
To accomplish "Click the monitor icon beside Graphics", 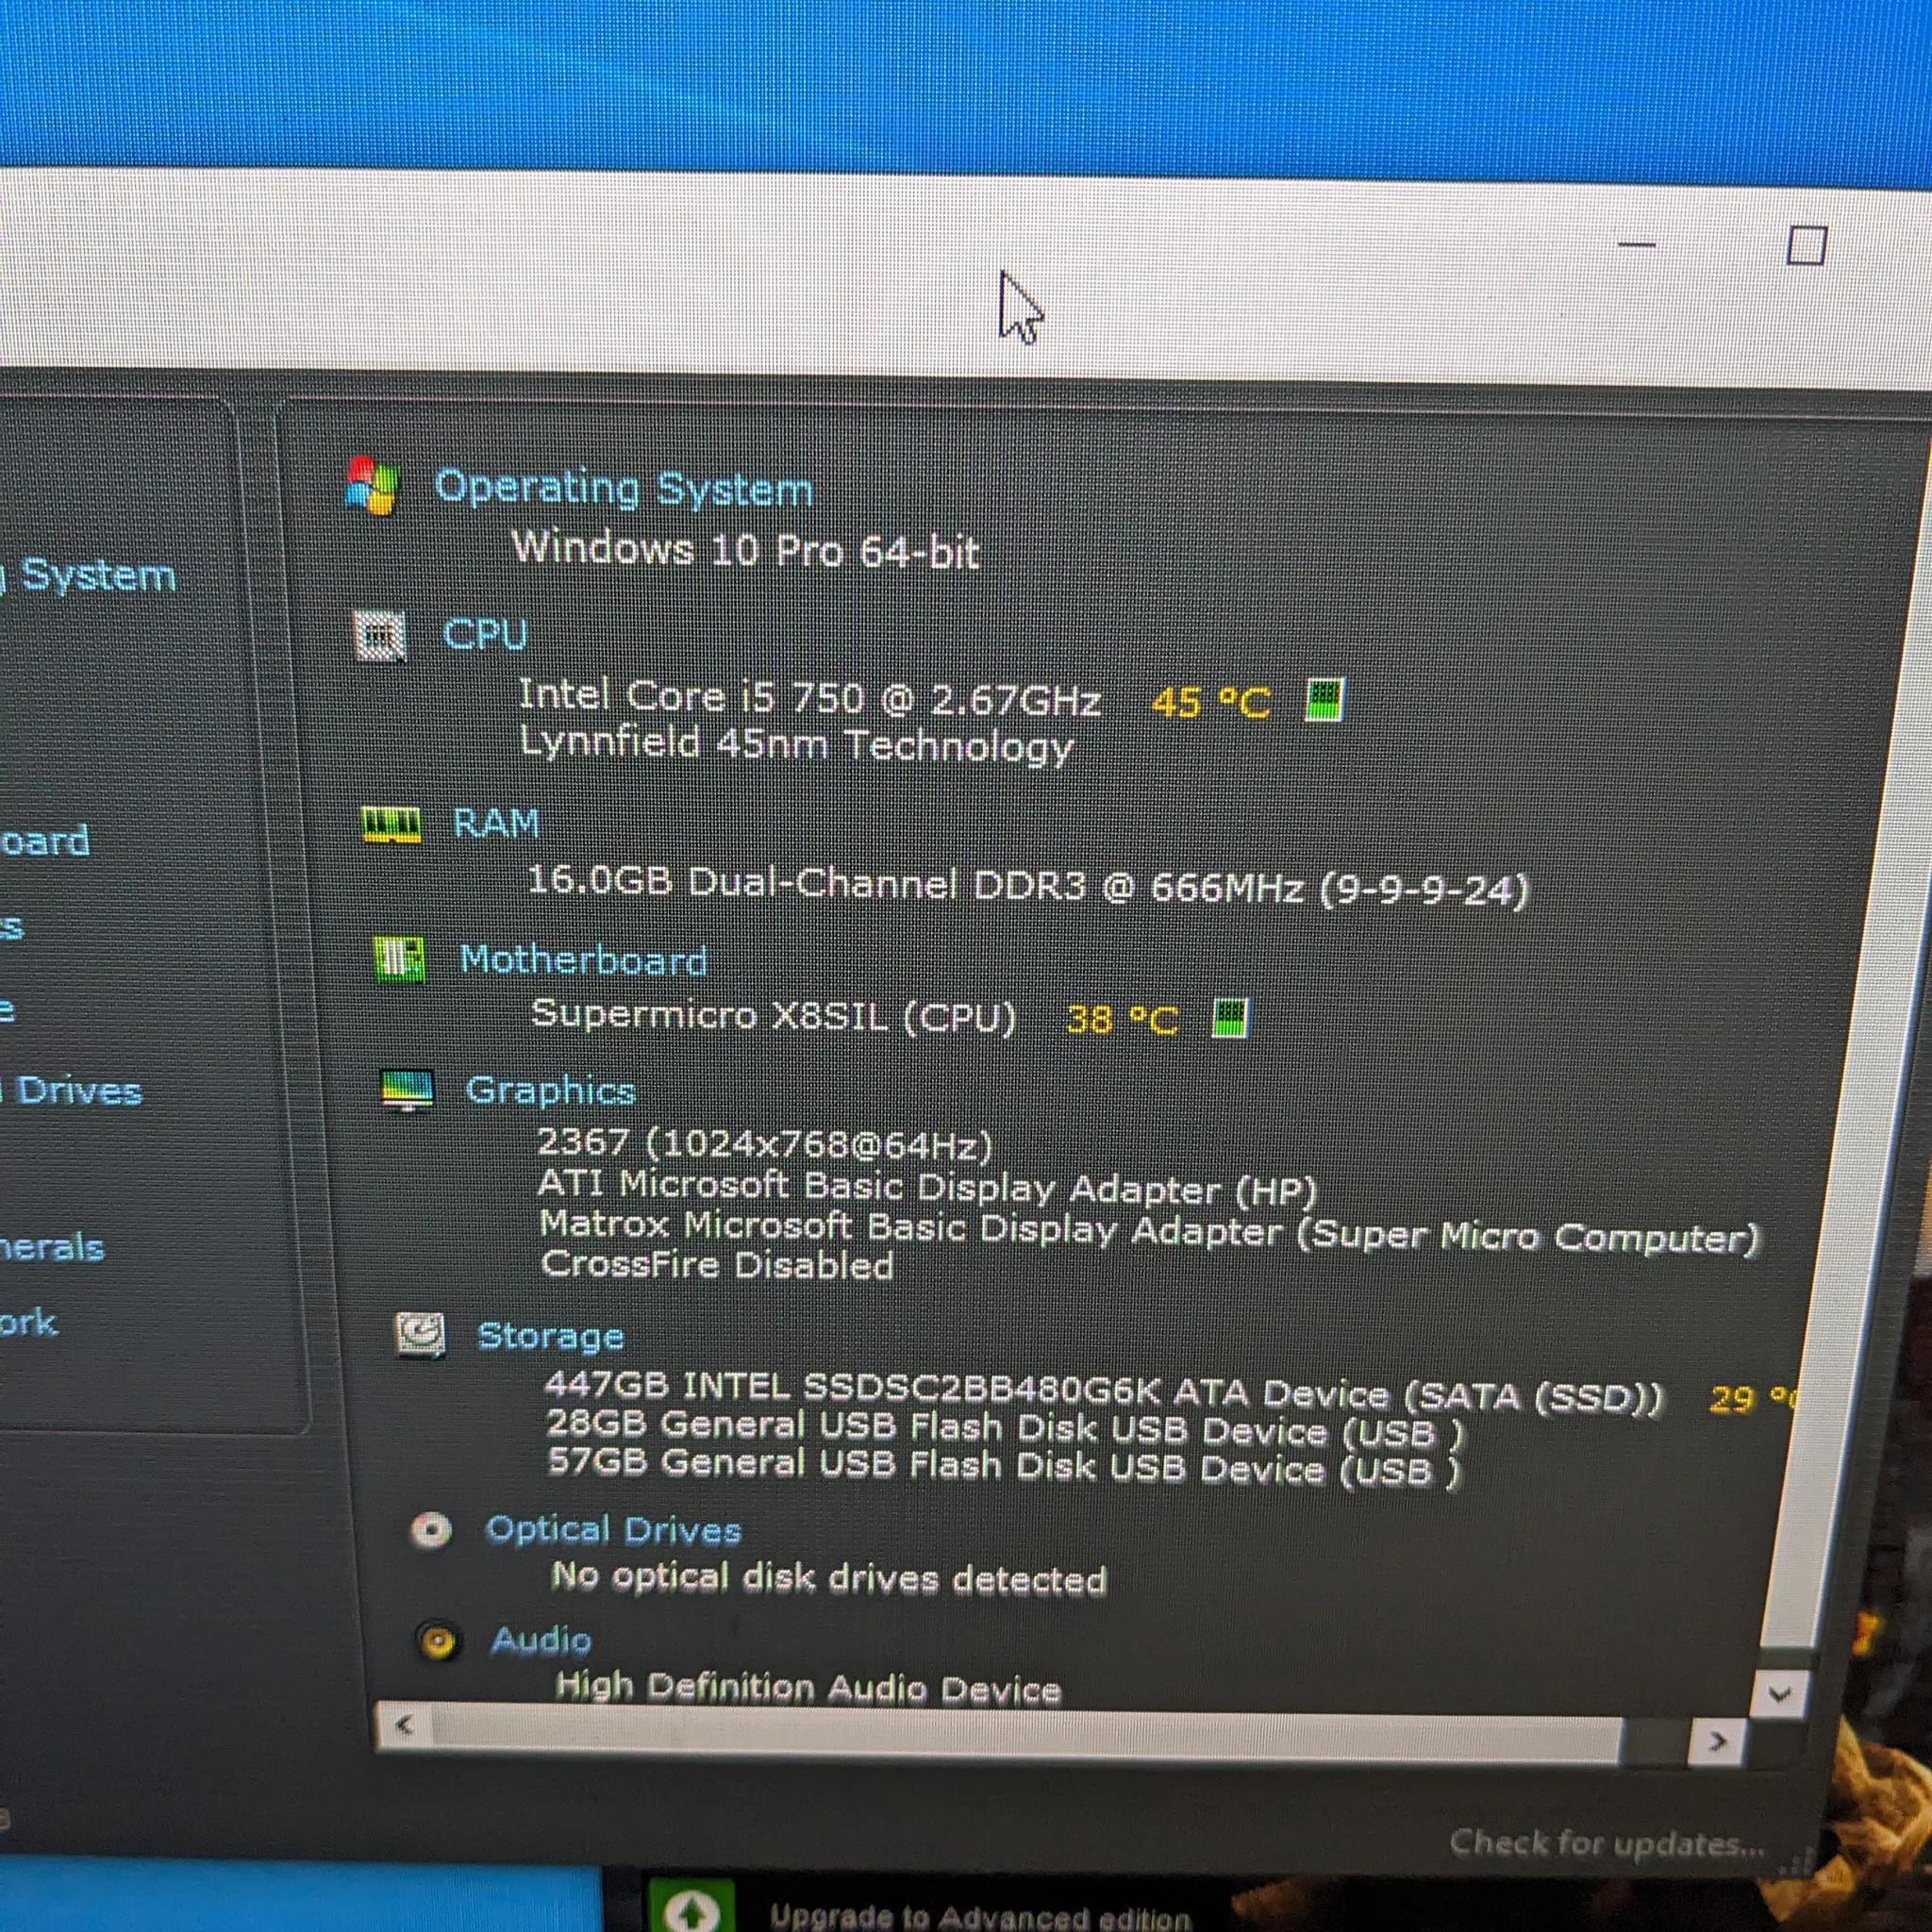I will click(407, 1090).
